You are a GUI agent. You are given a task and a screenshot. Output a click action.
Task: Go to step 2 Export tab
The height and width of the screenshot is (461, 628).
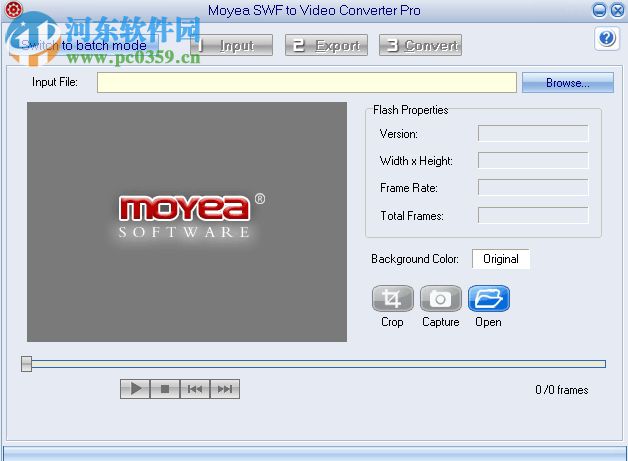coord(326,45)
